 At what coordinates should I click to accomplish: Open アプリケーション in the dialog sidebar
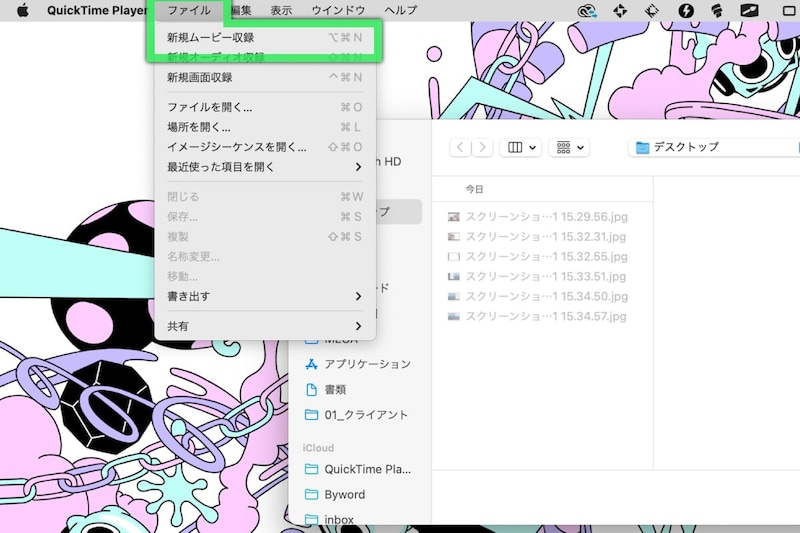point(358,364)
